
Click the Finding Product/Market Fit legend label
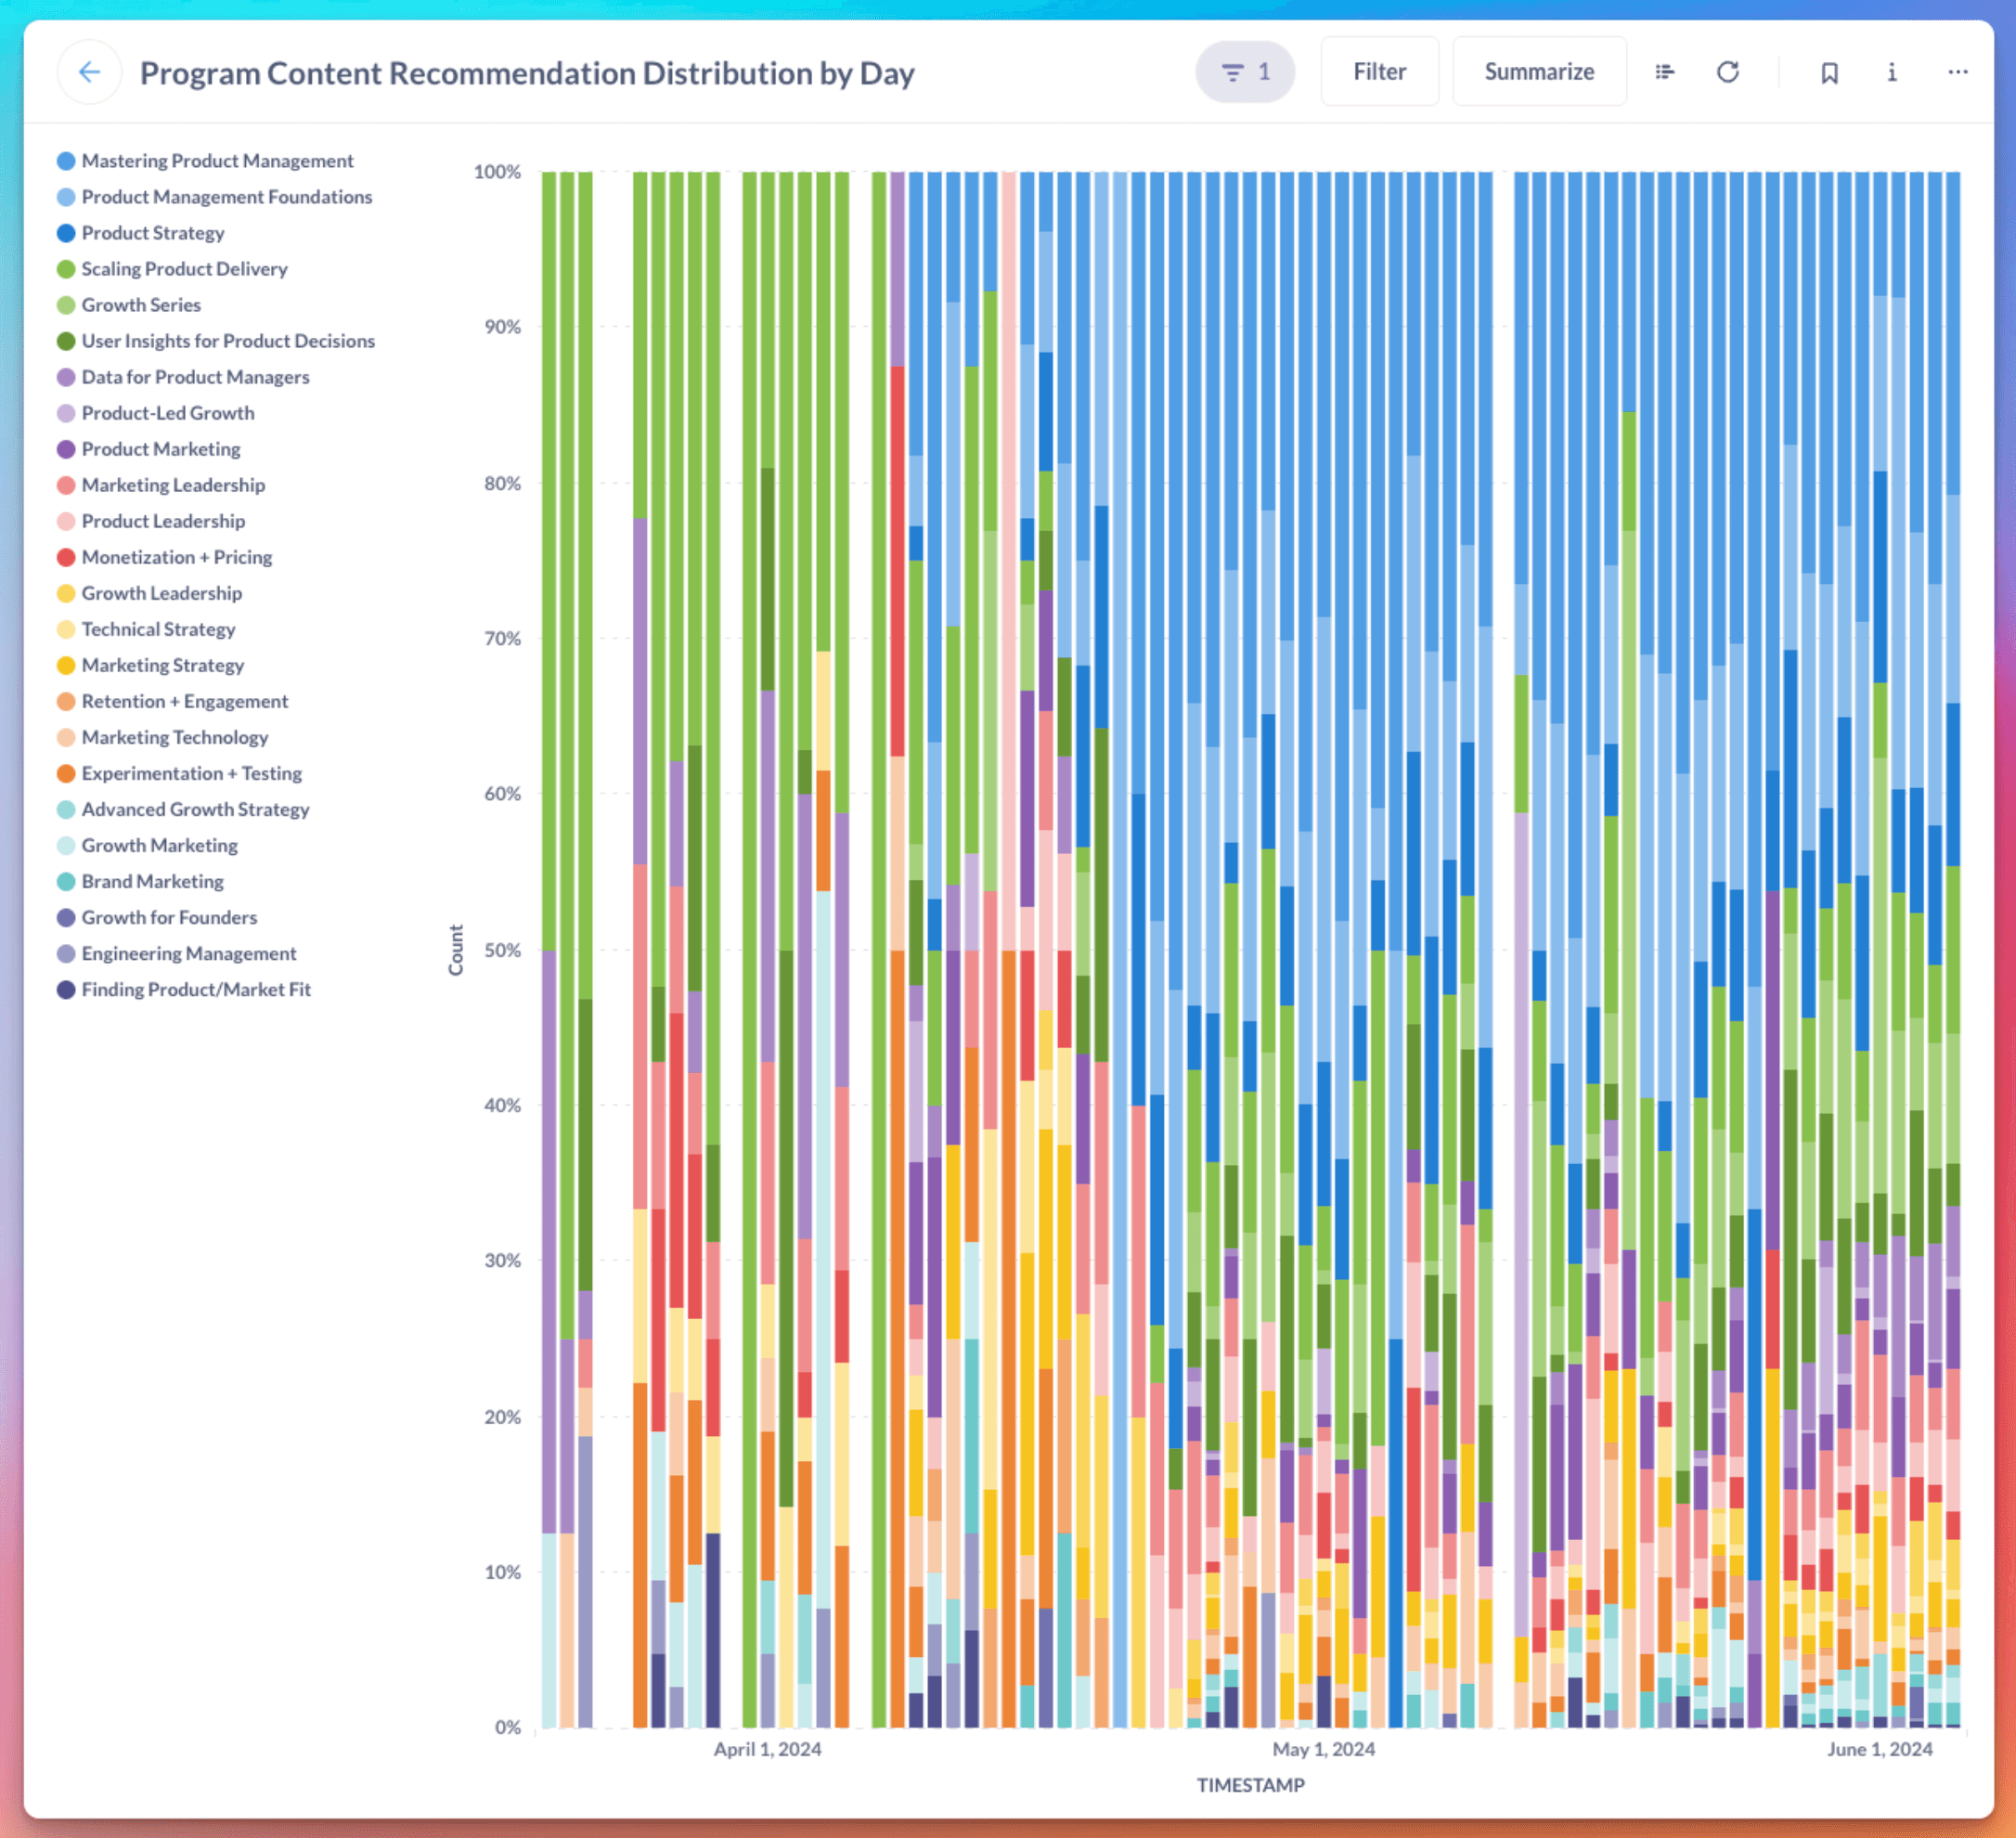[196, 989]
